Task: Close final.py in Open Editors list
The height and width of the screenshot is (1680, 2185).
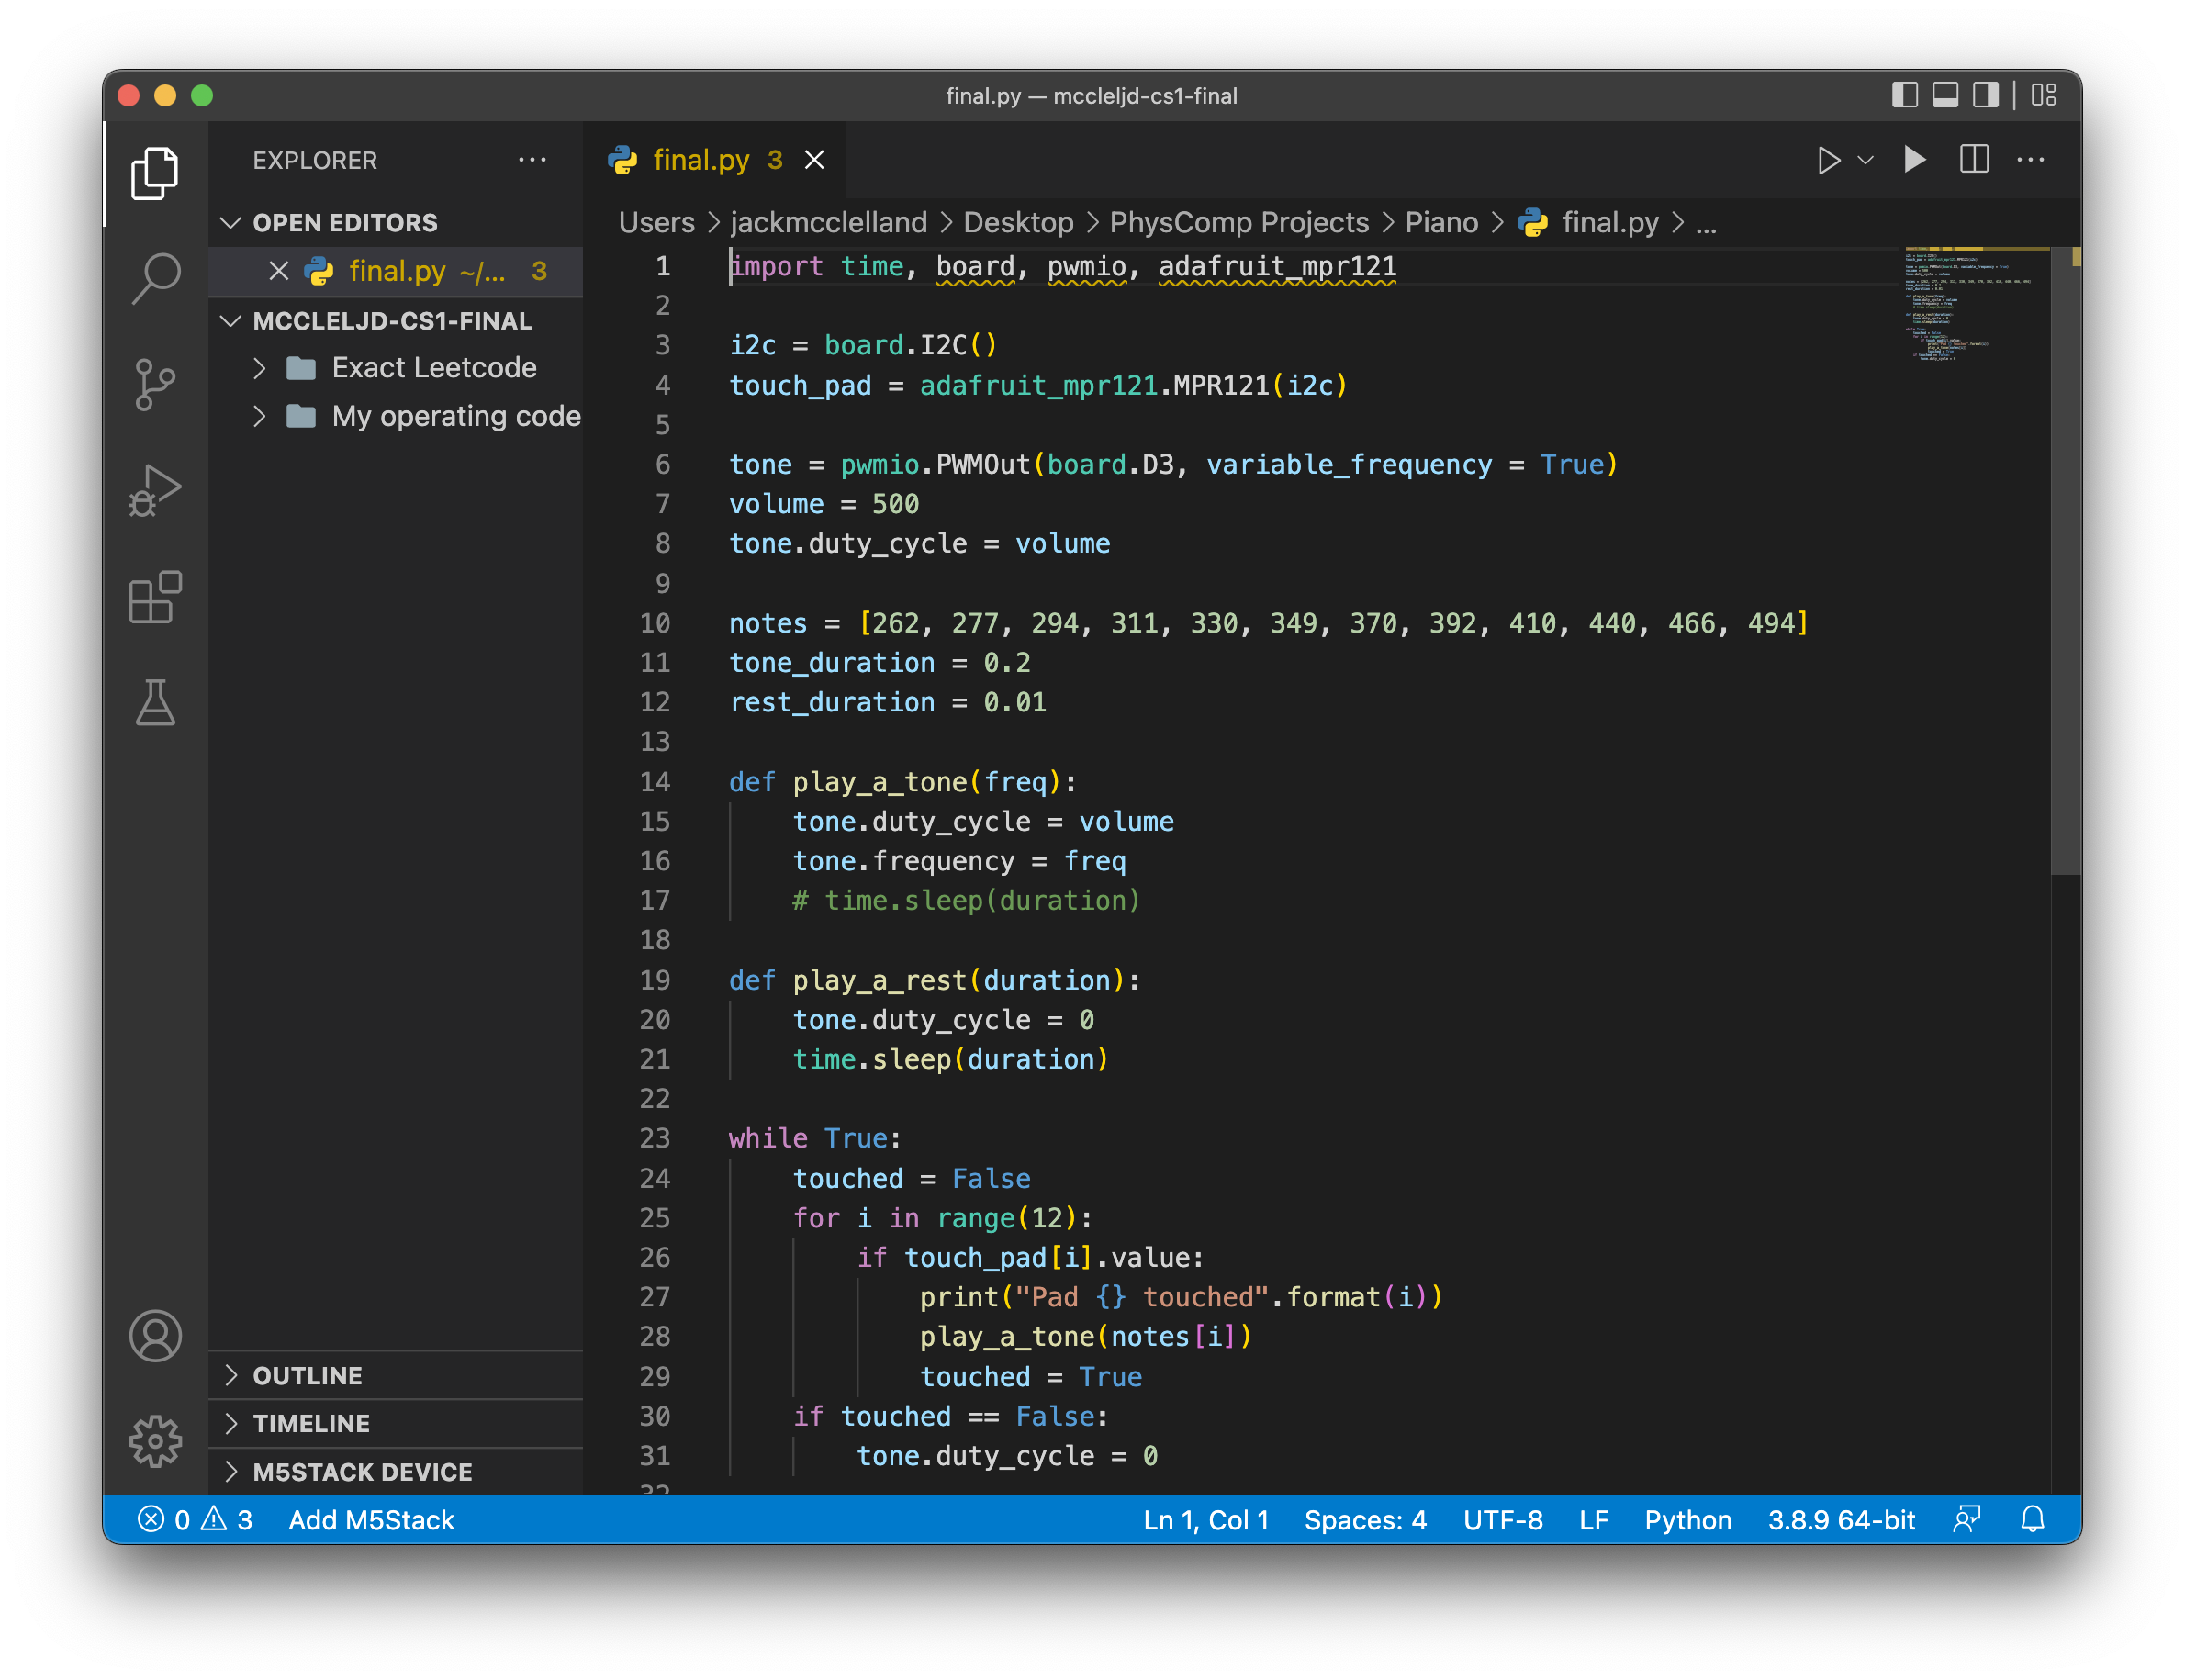Action: (x=279, y=271)
